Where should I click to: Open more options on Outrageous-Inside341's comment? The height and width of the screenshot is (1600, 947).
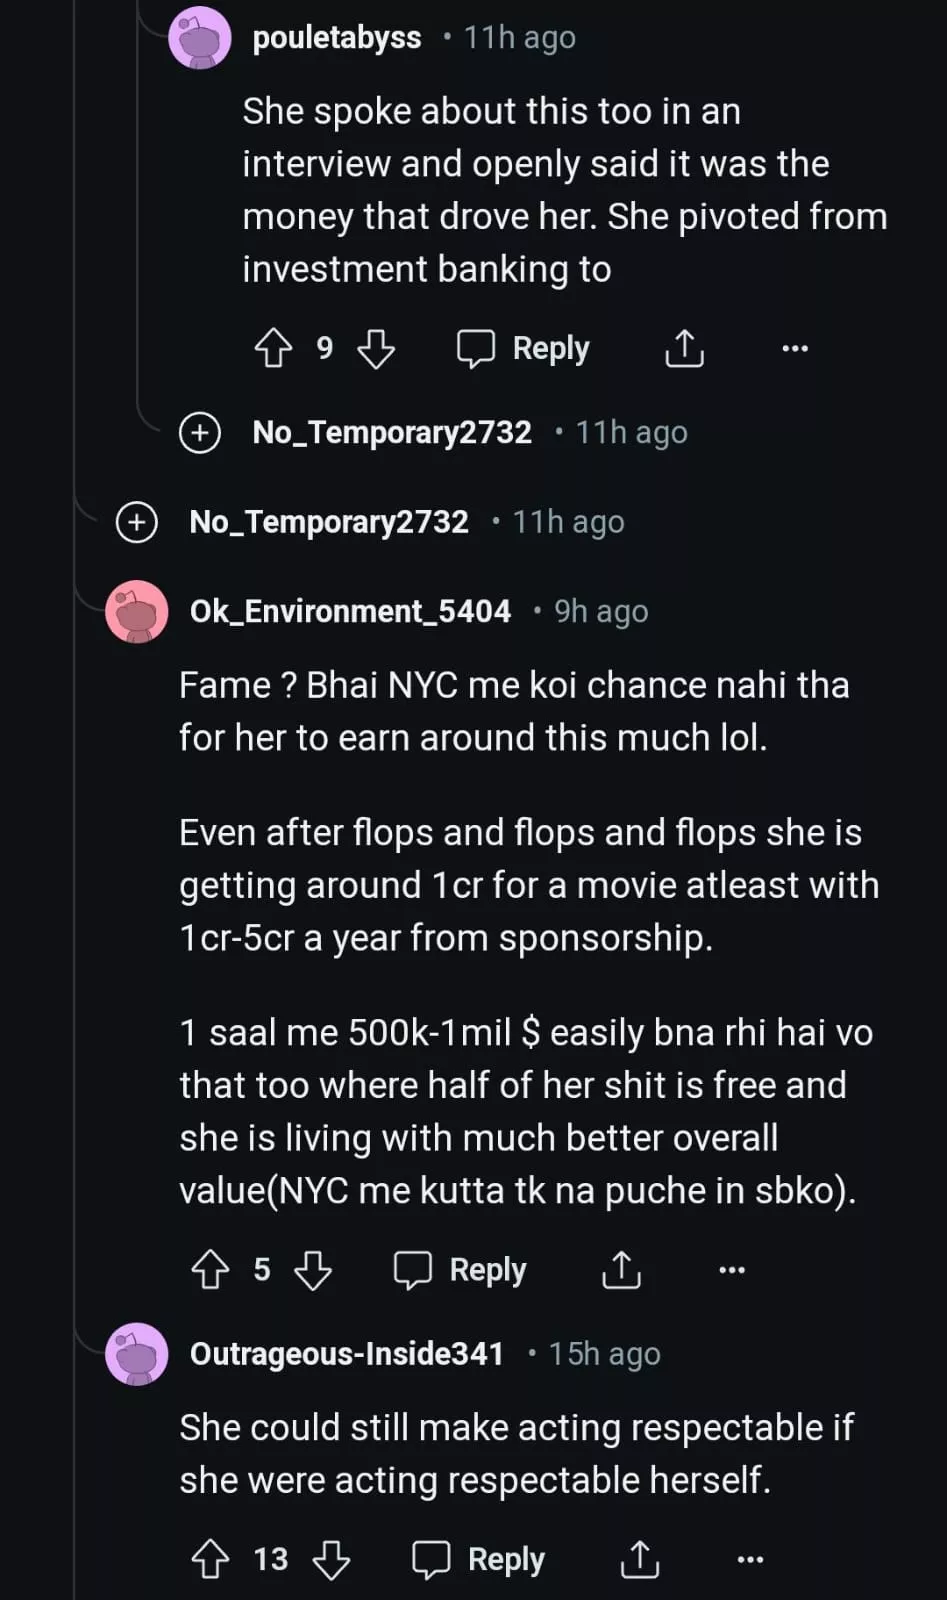coord(750,1559)
